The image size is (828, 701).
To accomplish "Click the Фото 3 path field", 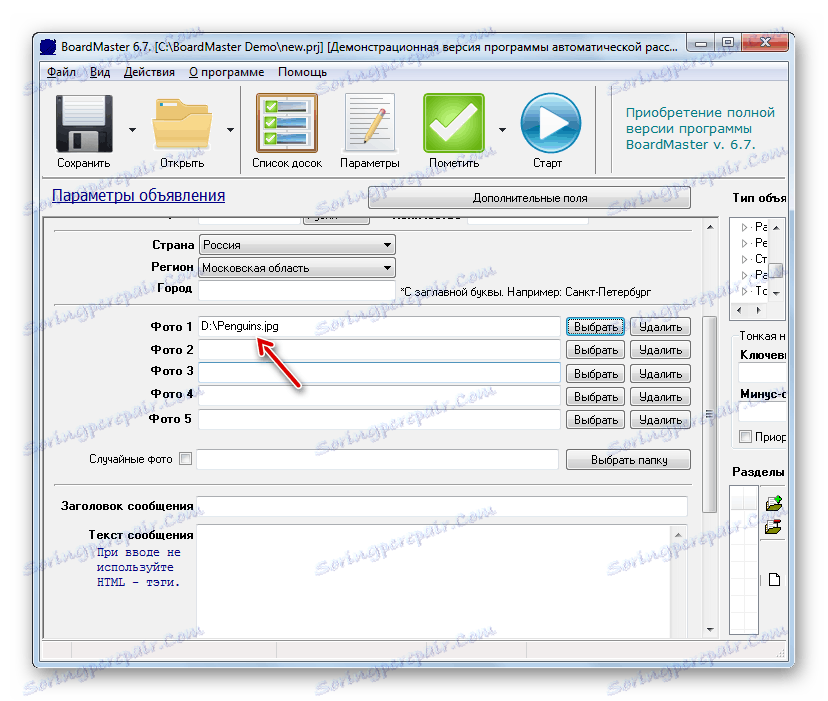I will pyautogui.click(x=379, y=372).
